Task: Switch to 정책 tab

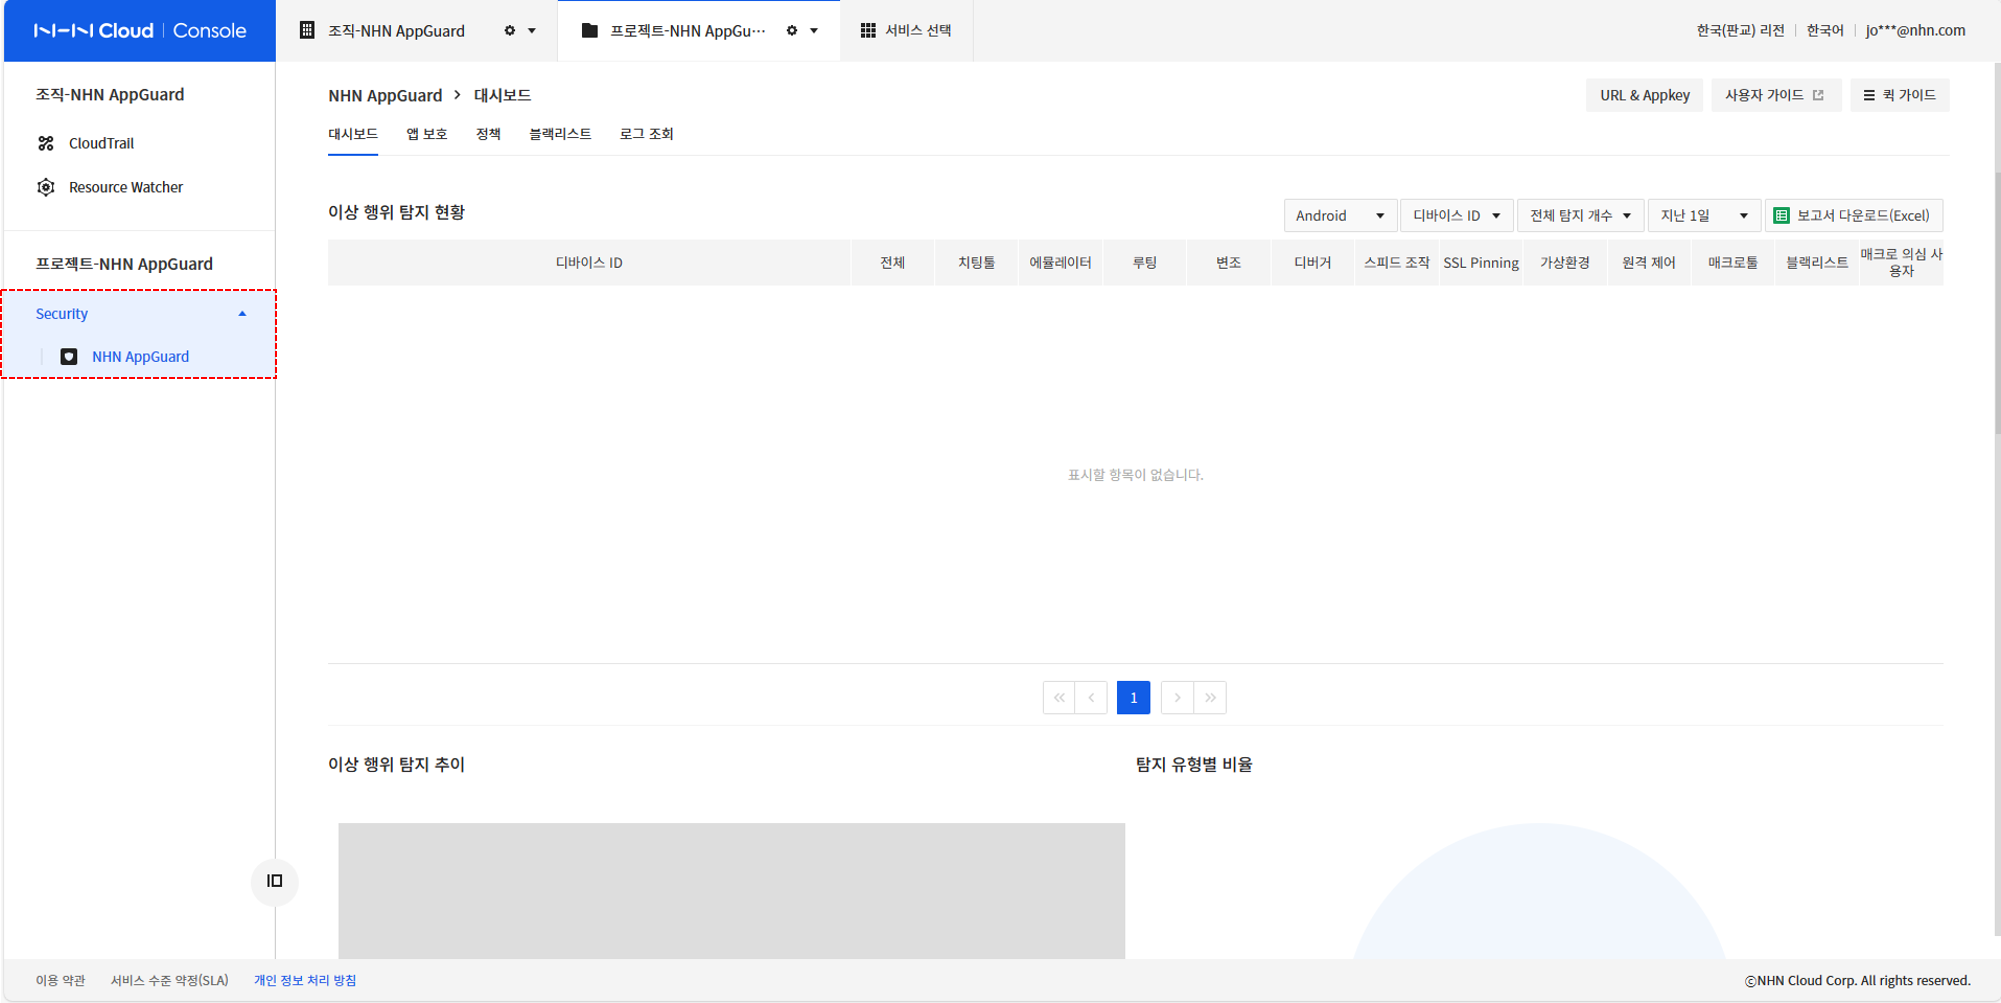Action: tap(488, 134)
